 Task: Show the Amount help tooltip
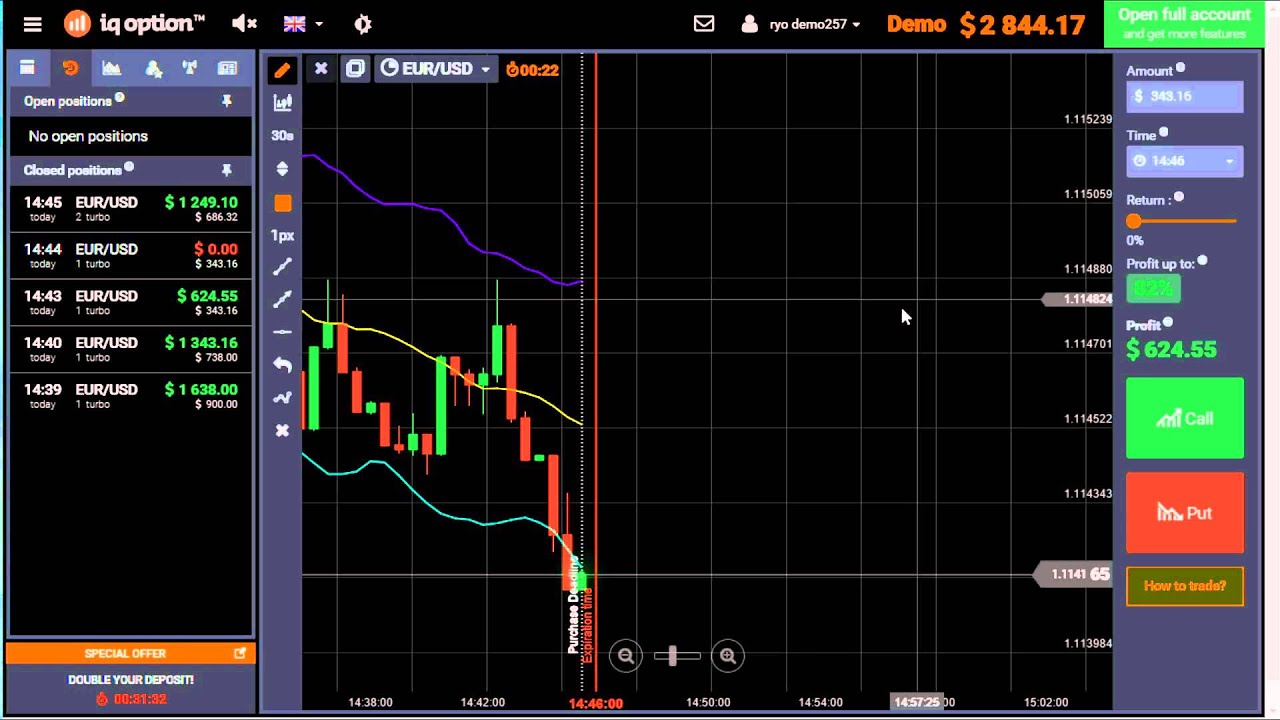click(x=1181, y=68)
